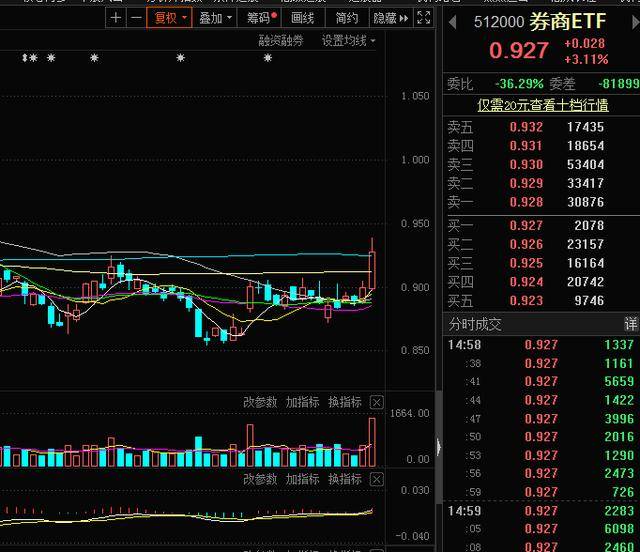The height and width of the screenshot is (552, 640).
Task: Click 改参数 on volume indicator
Action: tap(260, 403)
